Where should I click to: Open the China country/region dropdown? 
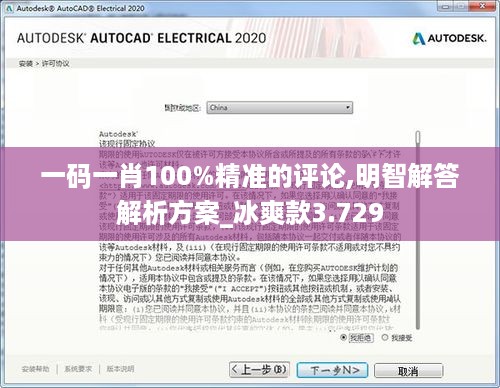279,108
